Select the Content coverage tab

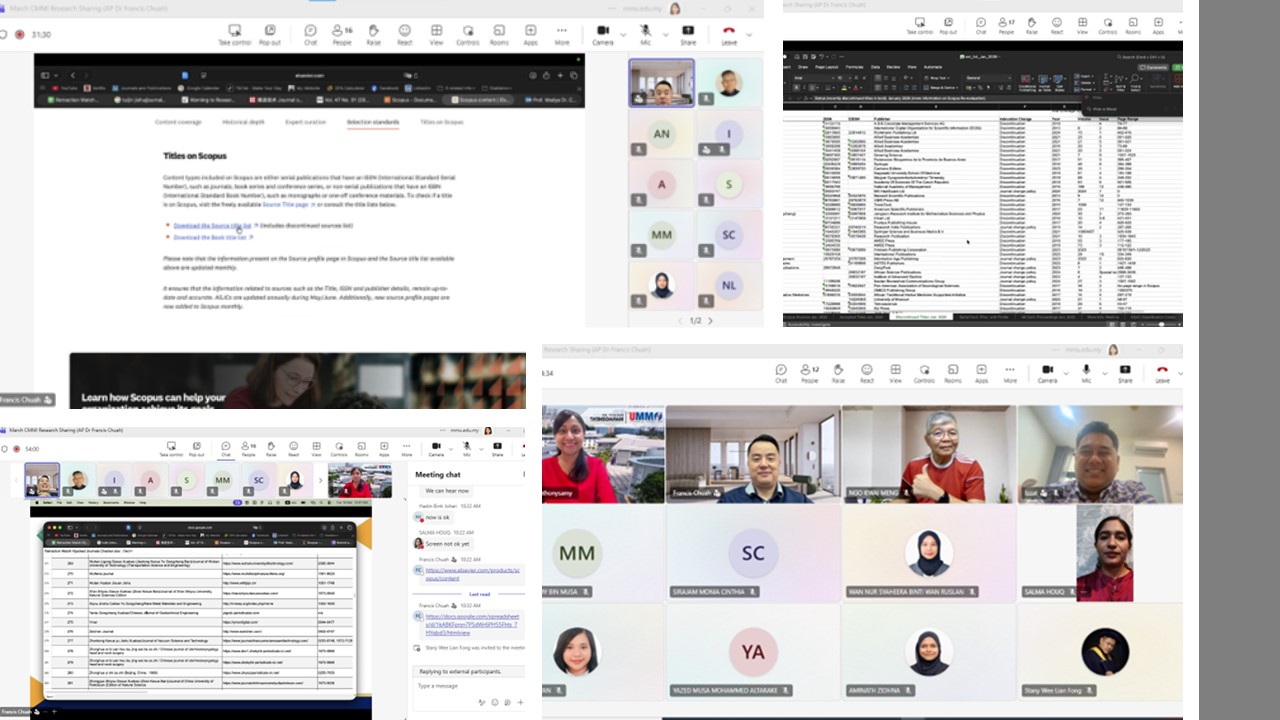pyautogui.click(x=177, y=122)
